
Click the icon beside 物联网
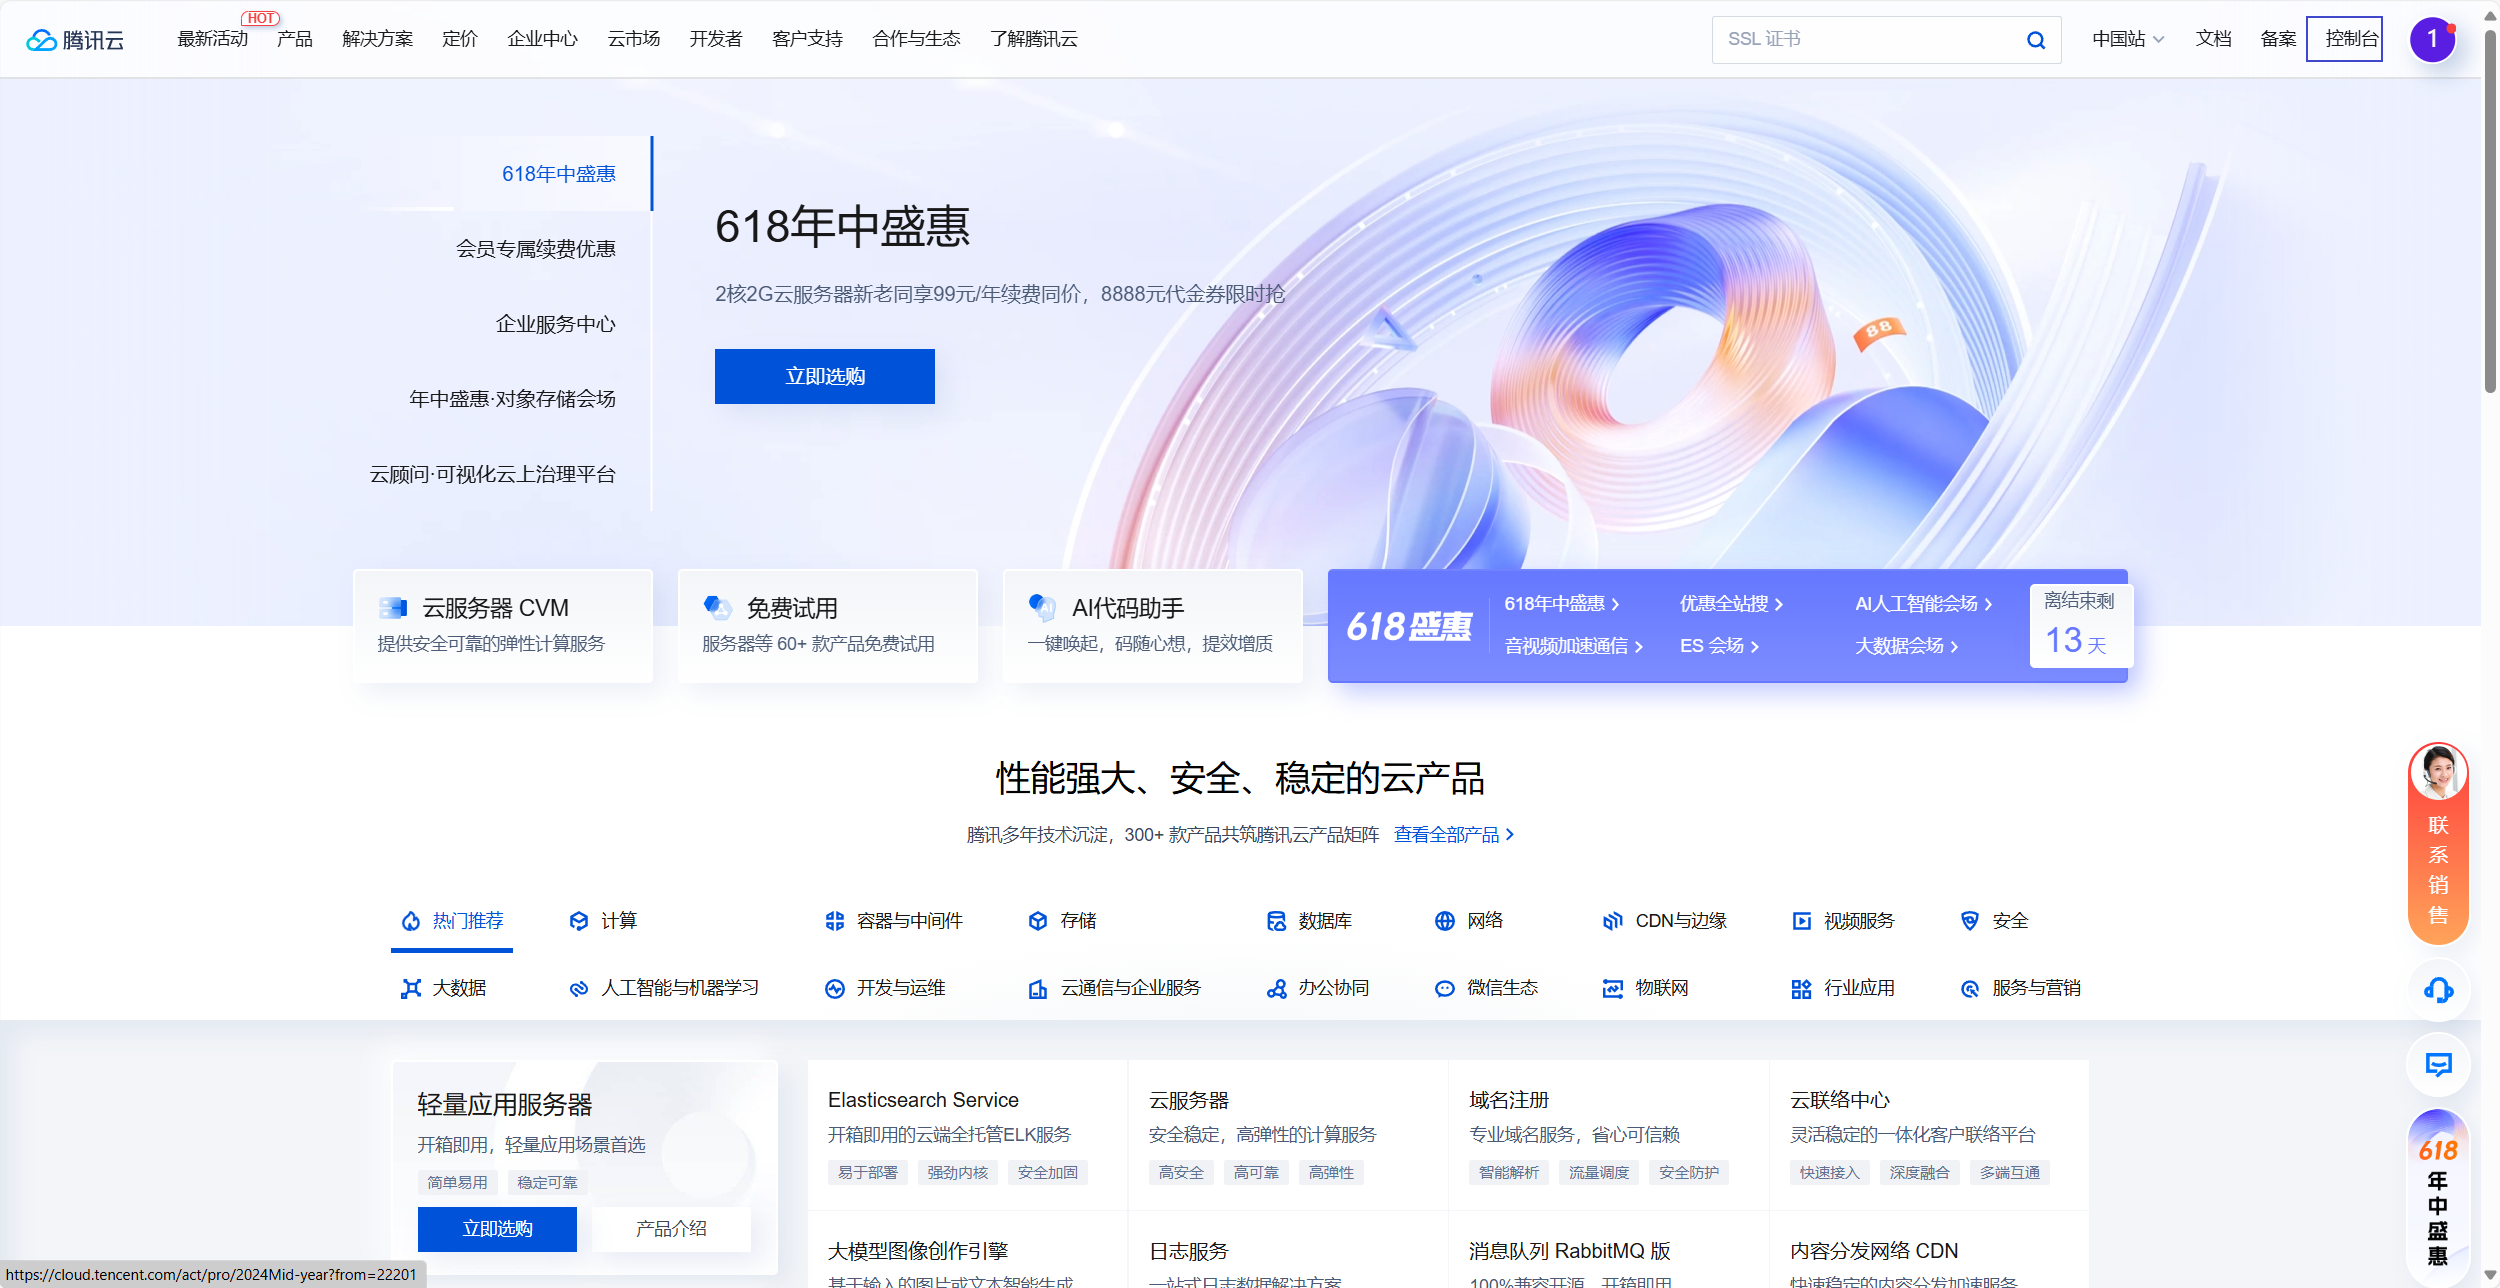(1613, 989)
